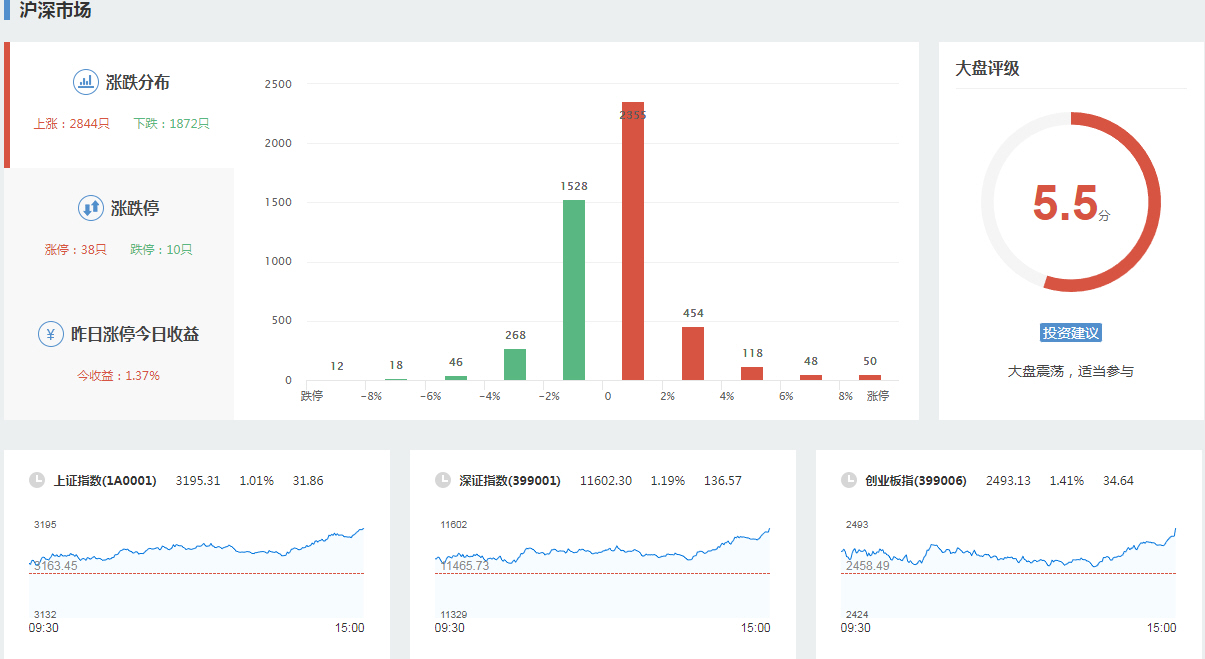Open the 上证指数(1A0001) link
Viewport: 1205px width, 659px height.
tap(105, 481)
